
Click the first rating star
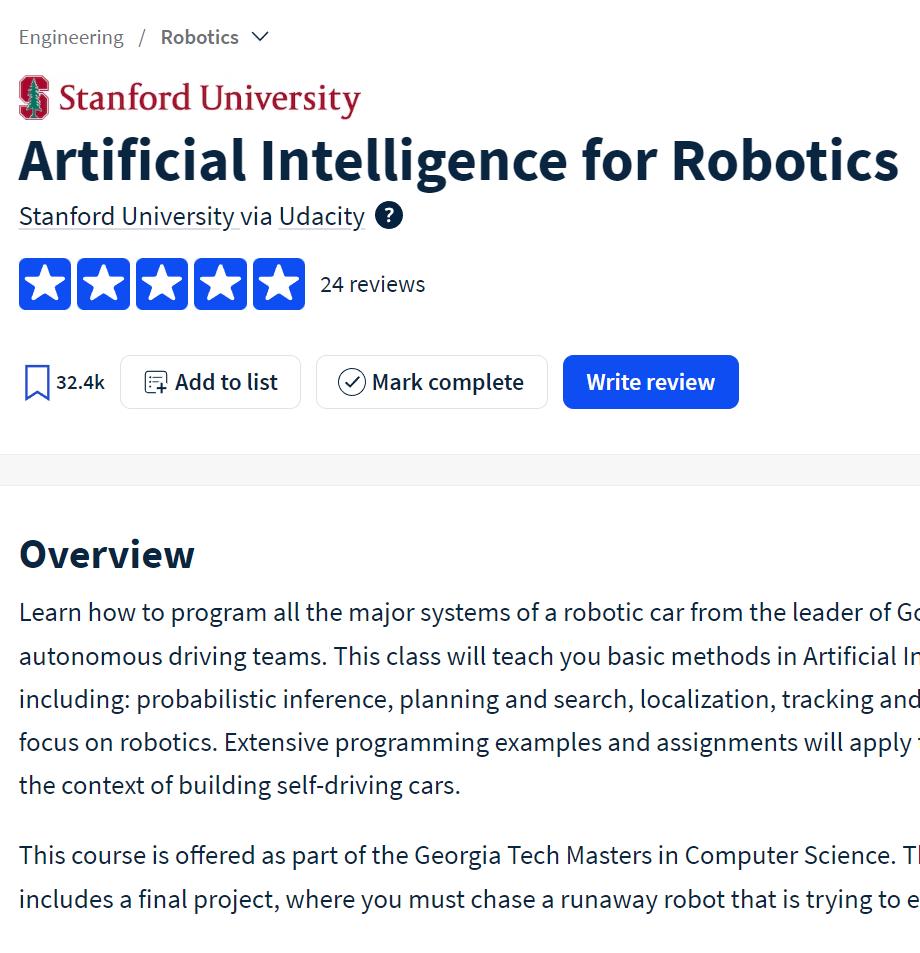click(45, 284)
